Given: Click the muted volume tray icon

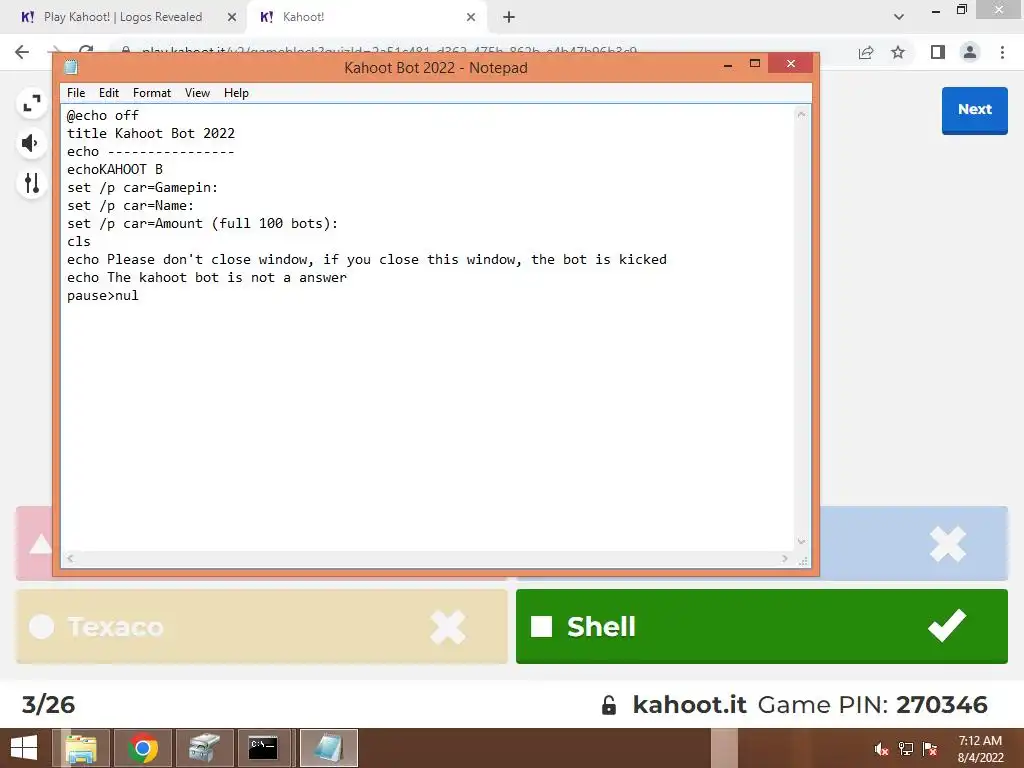Looking at the screenshot, I should coord(881,749).
